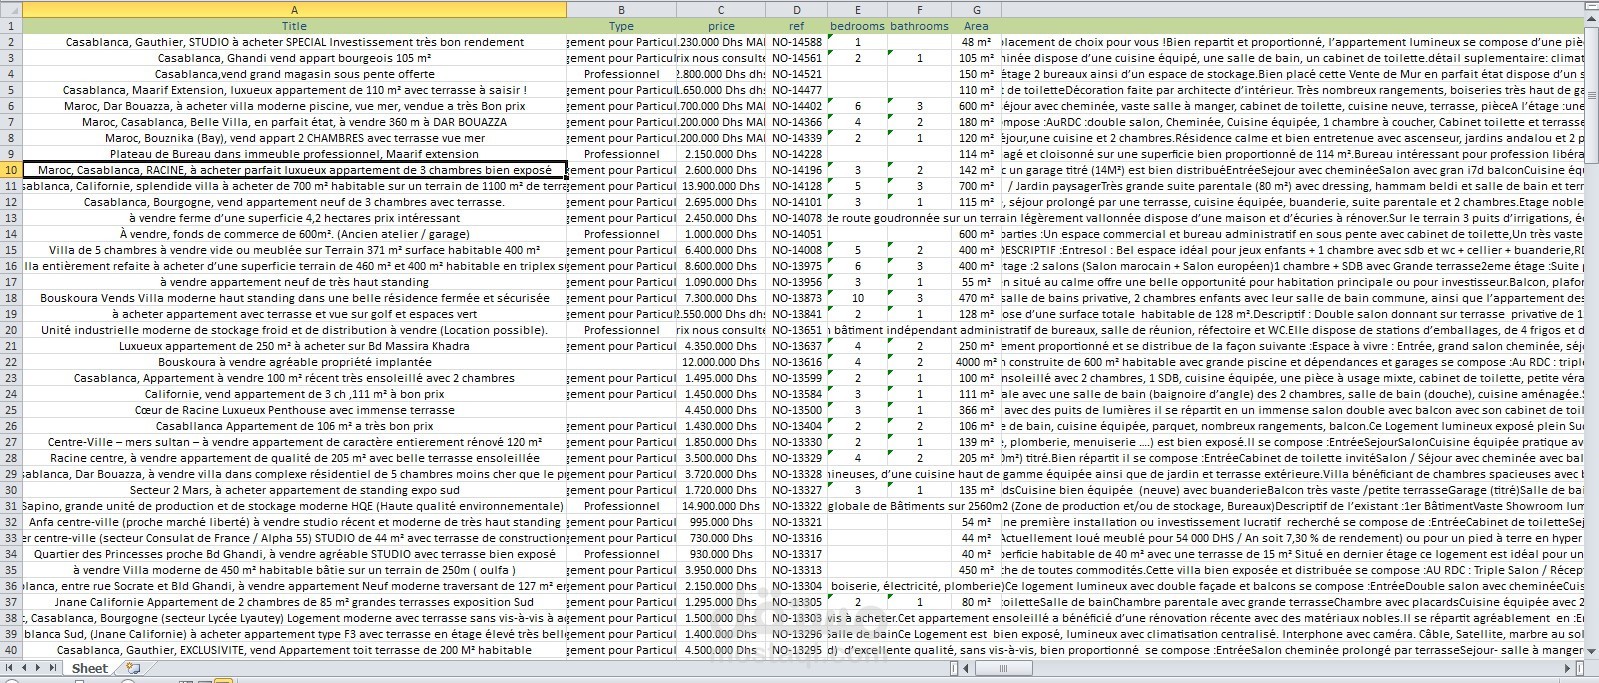Select column D header

point(796,10)
